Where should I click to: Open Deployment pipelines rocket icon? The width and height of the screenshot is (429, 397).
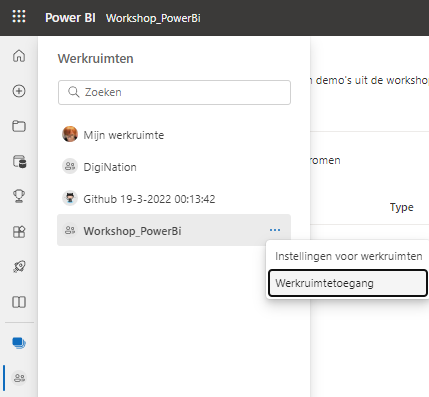pyautogui.click(x=19, y=266)
